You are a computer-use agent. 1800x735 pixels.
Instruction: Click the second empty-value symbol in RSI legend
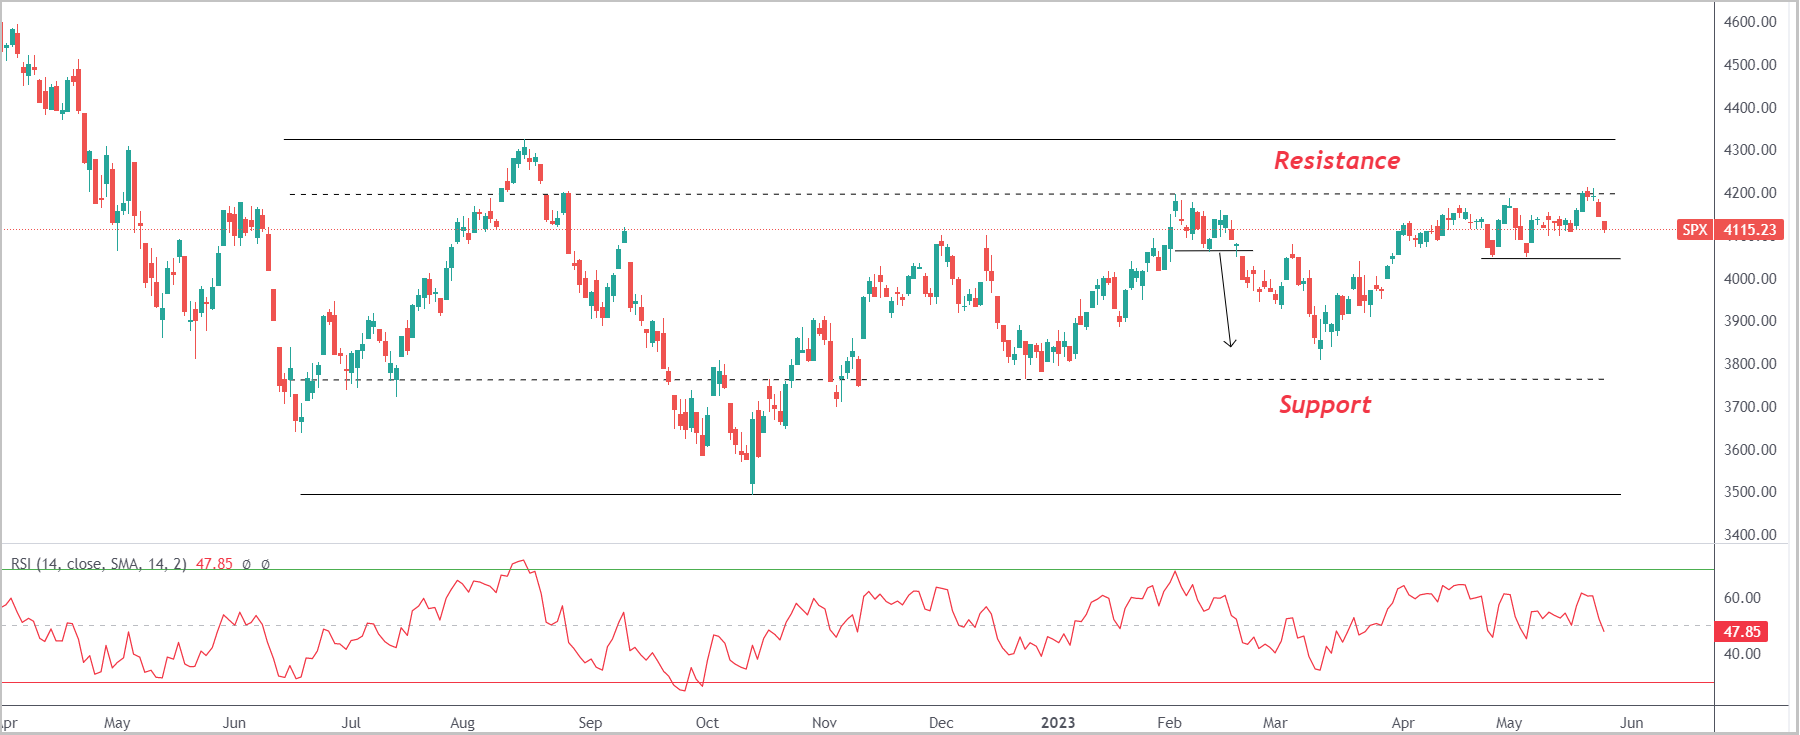(x=265, y=564)
